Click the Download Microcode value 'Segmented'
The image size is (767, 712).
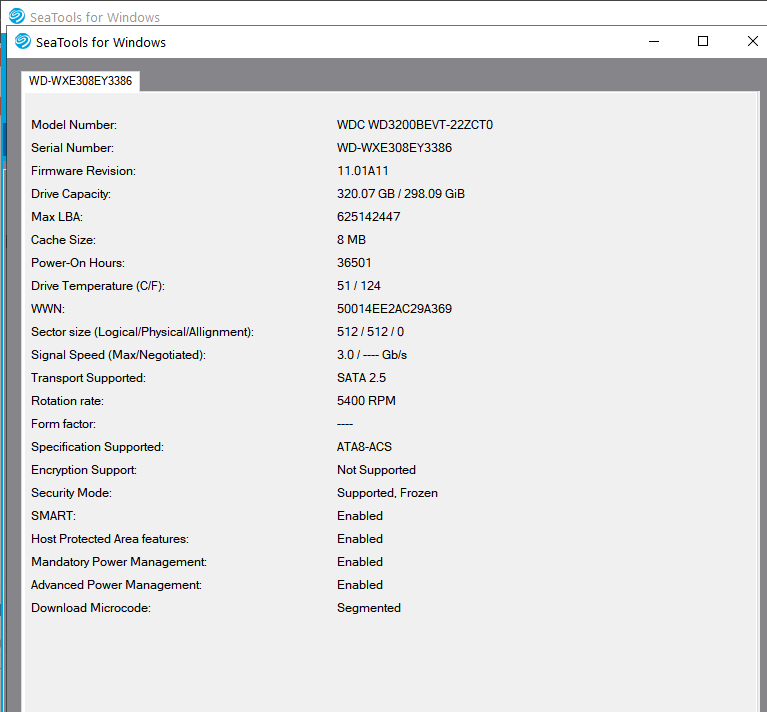click(x=368, y=608)
